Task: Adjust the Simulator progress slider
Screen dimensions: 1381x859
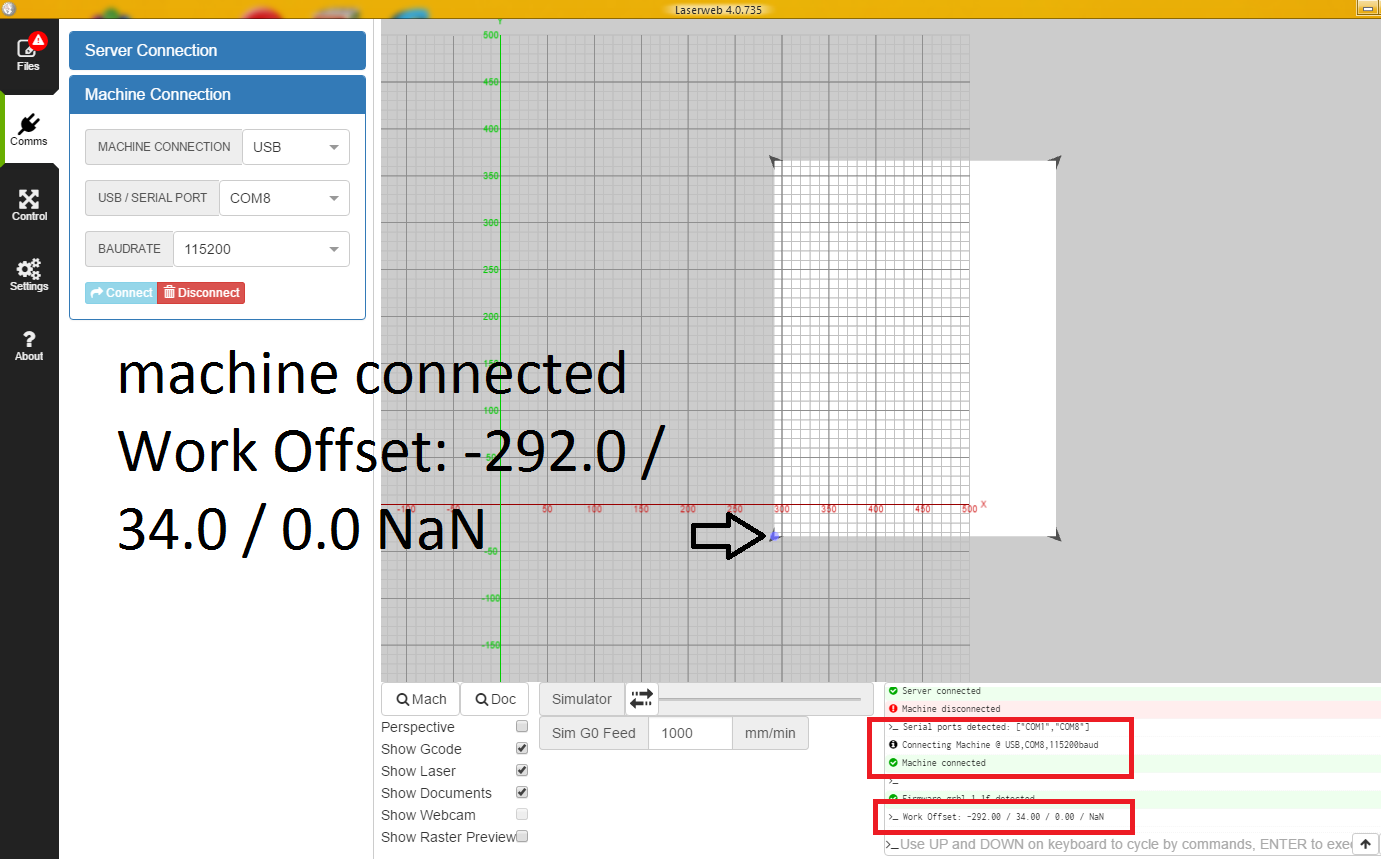Action: click(x=760, y=699)
